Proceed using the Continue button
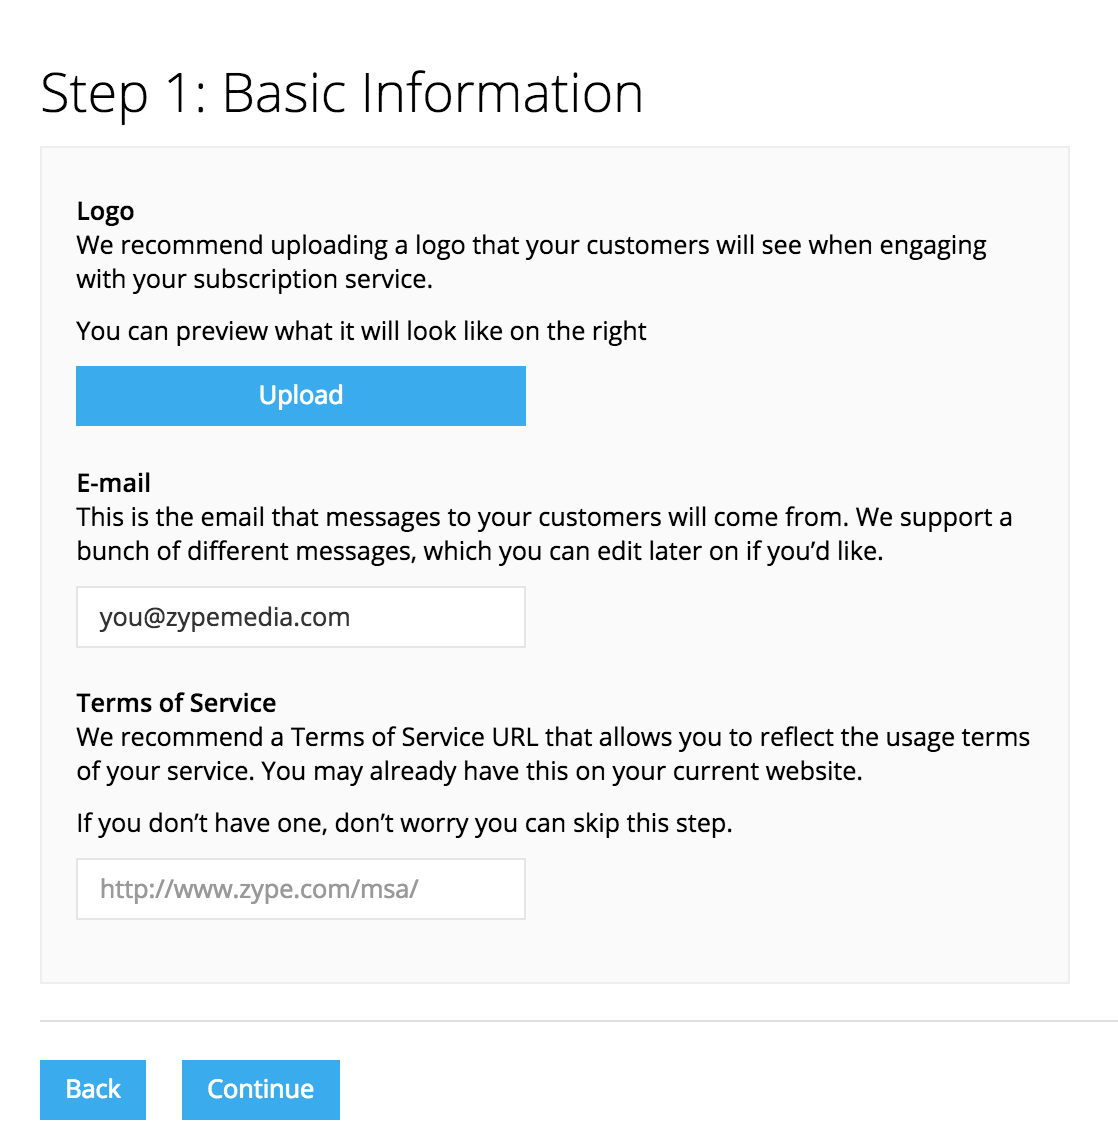 pyautogui.click(x=260, y=1089)
